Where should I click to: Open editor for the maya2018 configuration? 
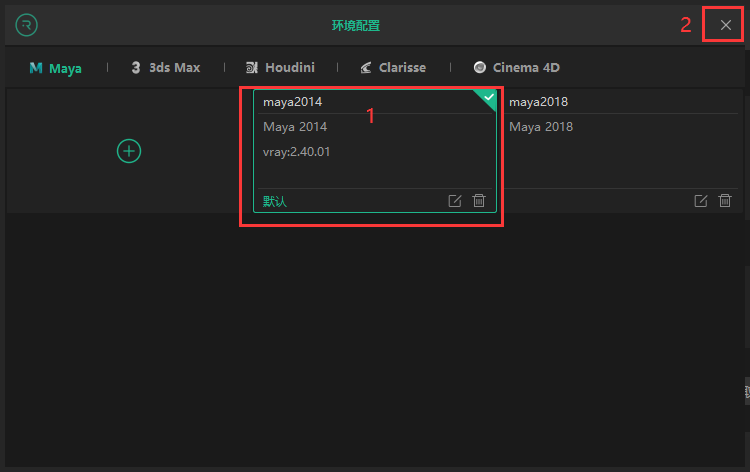(x=701, y=201)
